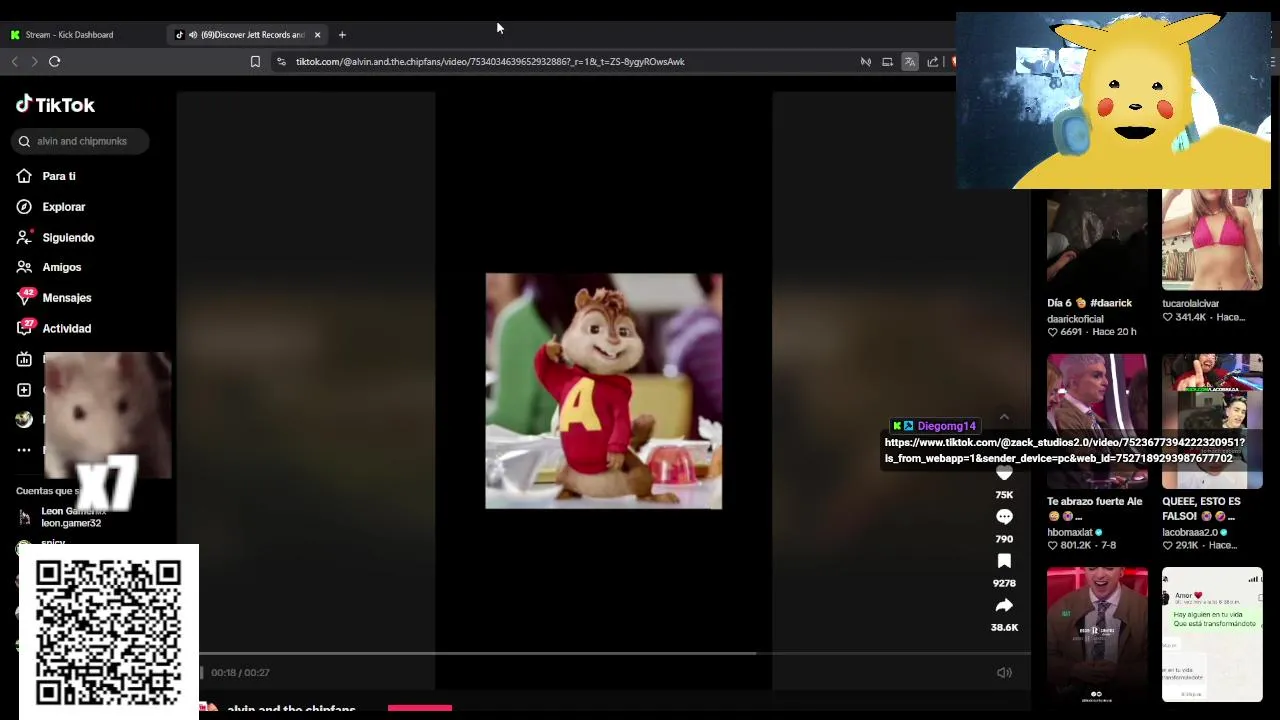Open Amigos menu label

coord(62,267)
